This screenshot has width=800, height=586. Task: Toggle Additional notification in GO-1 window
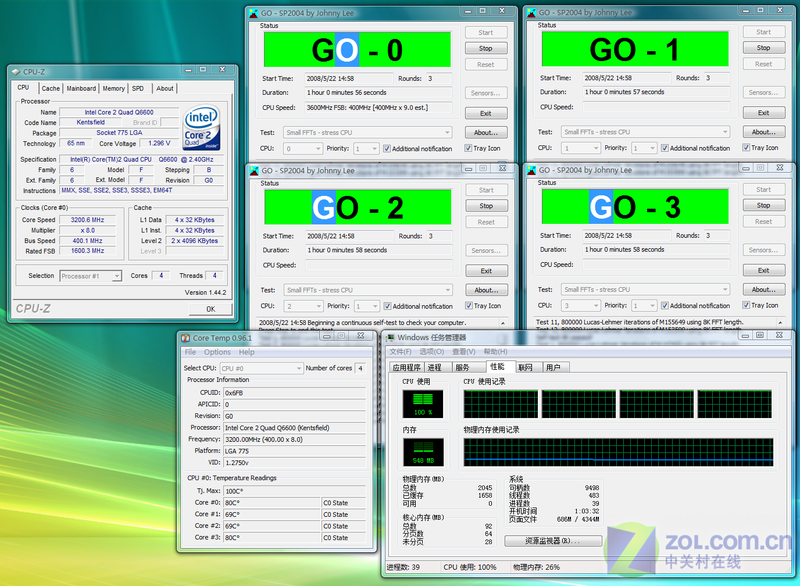click(x=665, y=148)
